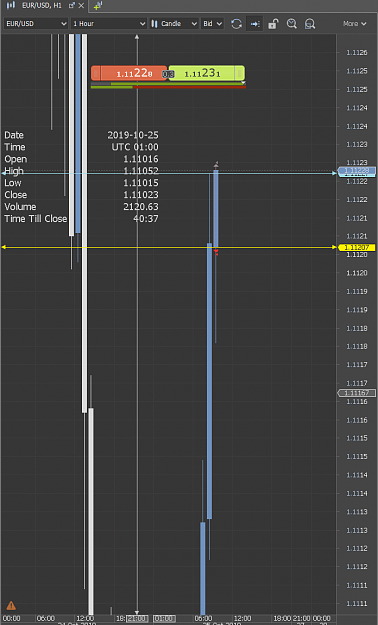The width and height of the screenshot is (378, 625).
Task: Click the small arrow under the Buy button
Action: click(243, 83)
